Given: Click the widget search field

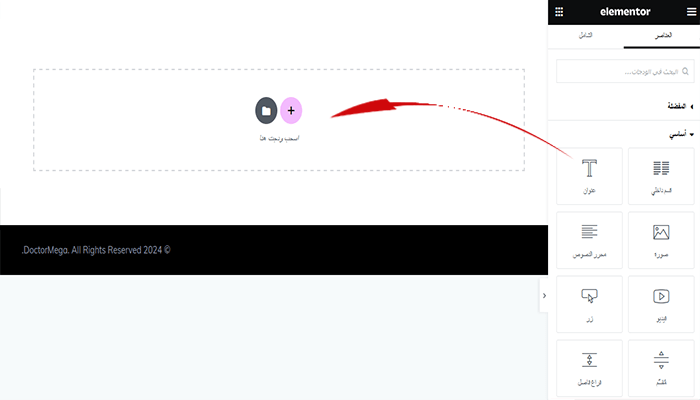Looking at the screenshot, I should tap(625, 71).
